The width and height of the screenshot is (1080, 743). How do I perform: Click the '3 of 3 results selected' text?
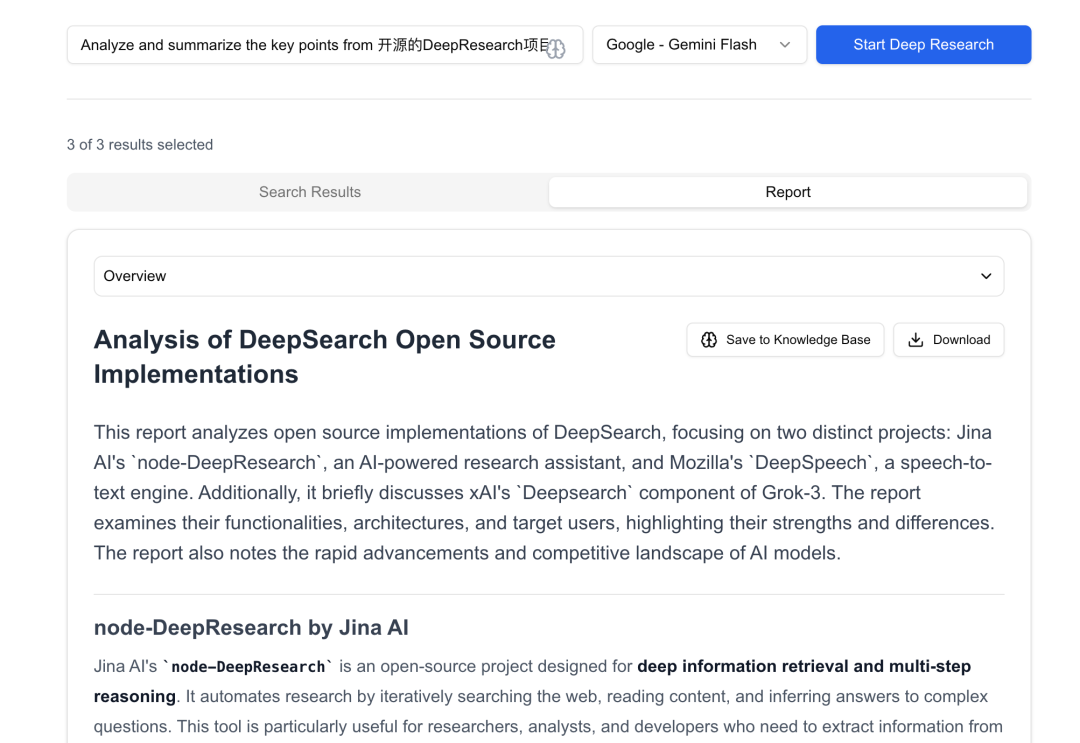(x=139, y=144)
